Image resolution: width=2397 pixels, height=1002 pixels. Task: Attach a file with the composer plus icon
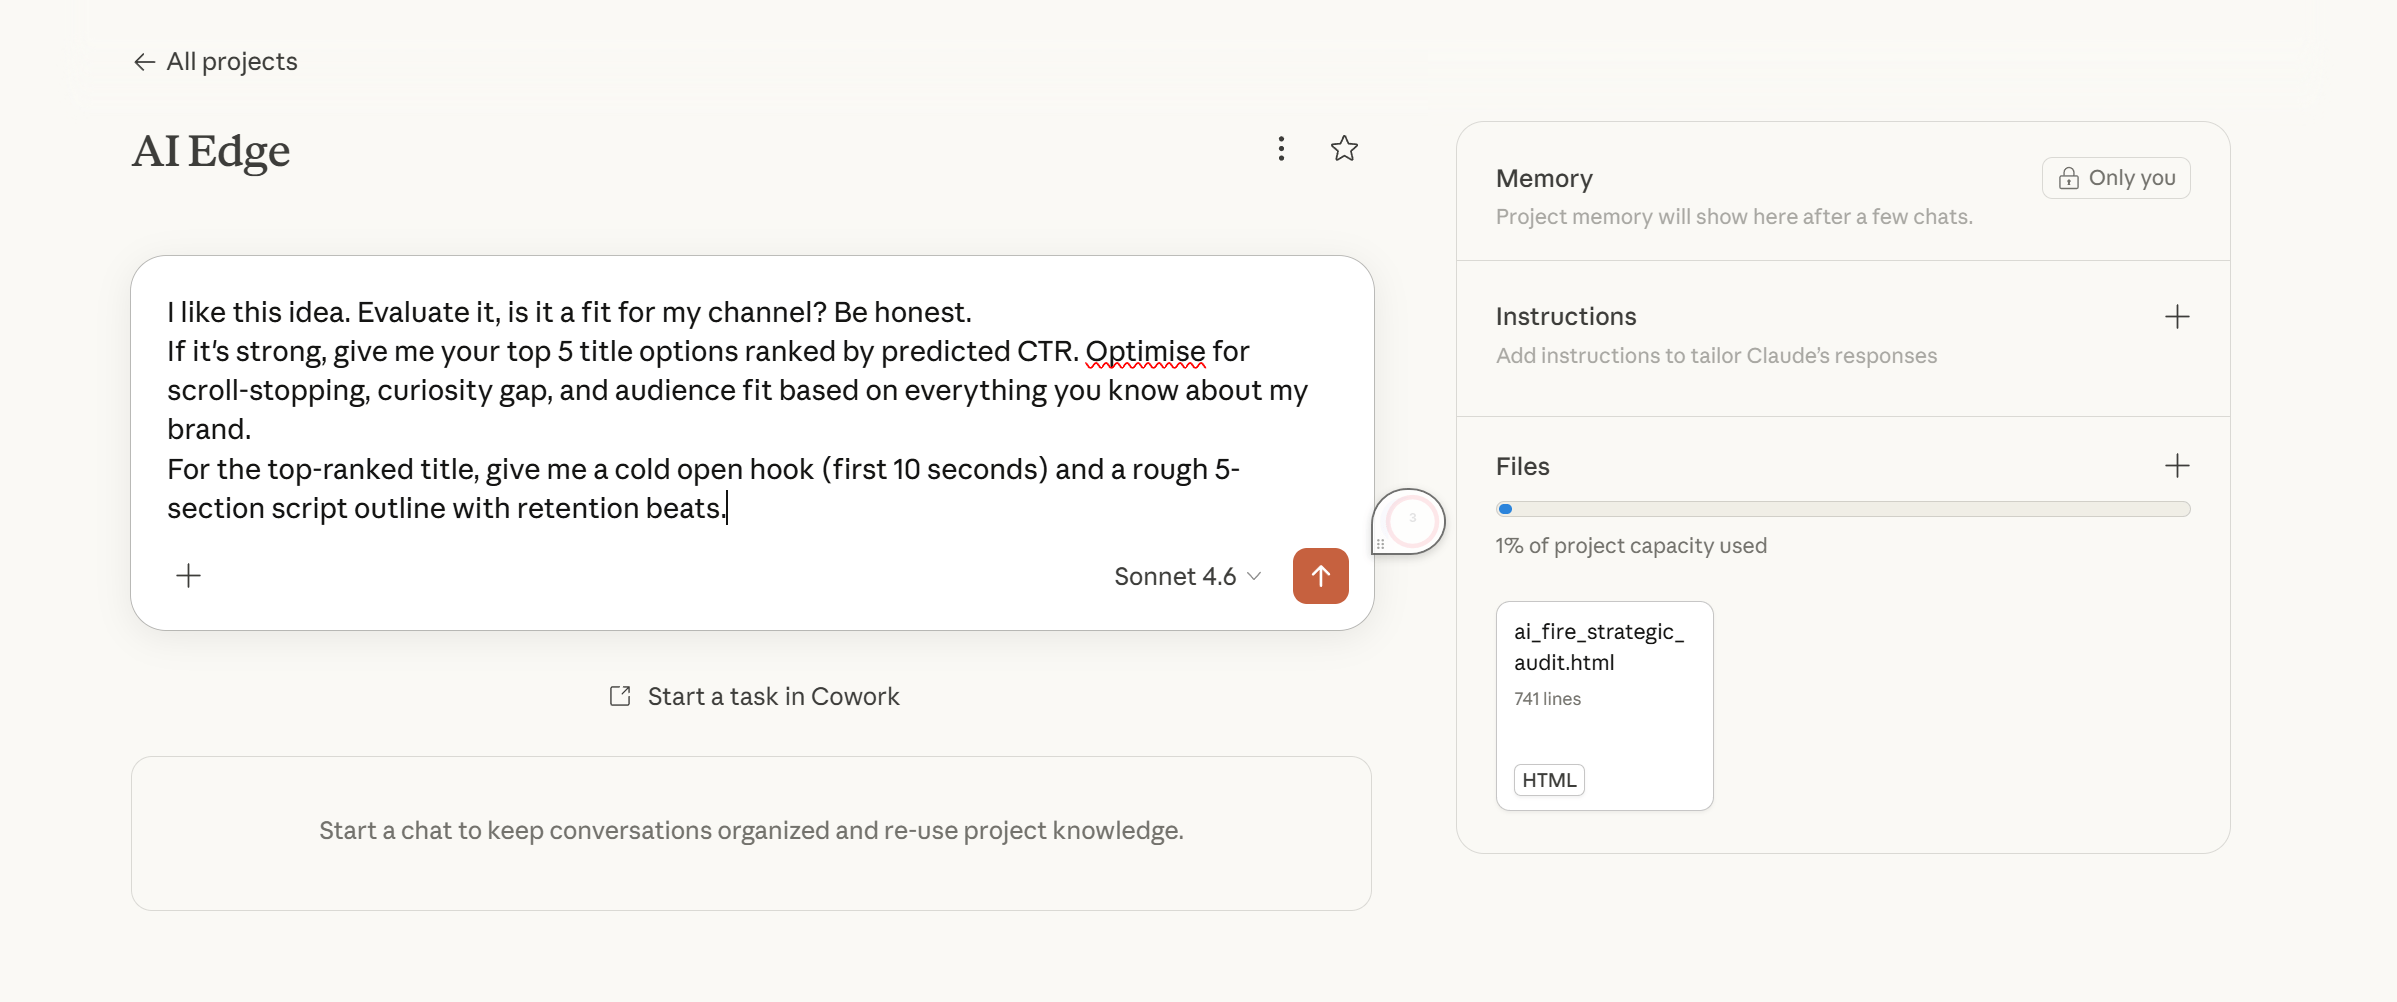click(187, 575)
